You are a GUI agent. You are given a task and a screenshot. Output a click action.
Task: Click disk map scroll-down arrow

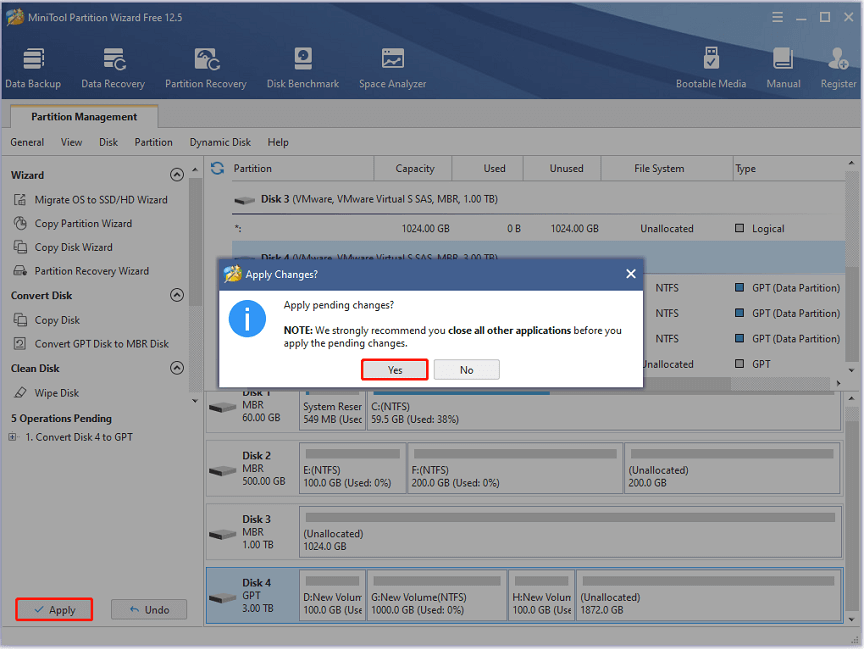[x=852, y=619]
